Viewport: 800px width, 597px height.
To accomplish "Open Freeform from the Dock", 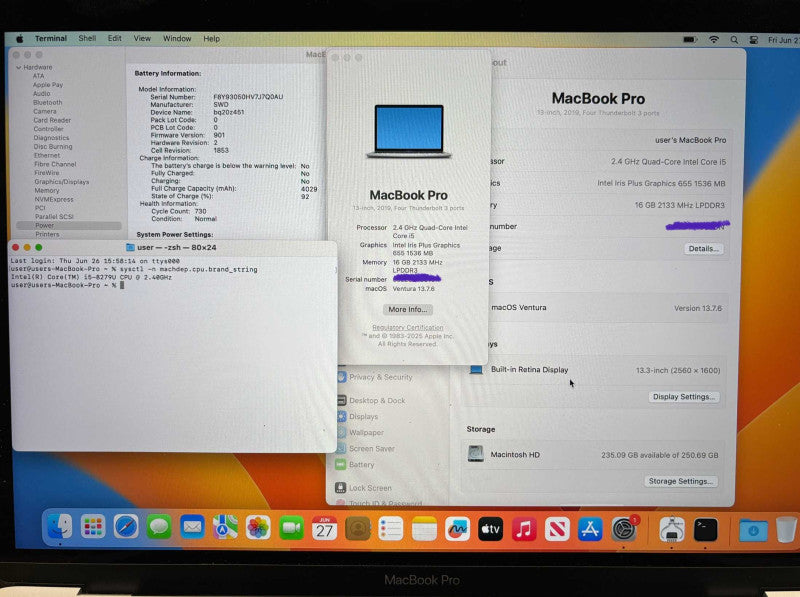I will [457, 530].
